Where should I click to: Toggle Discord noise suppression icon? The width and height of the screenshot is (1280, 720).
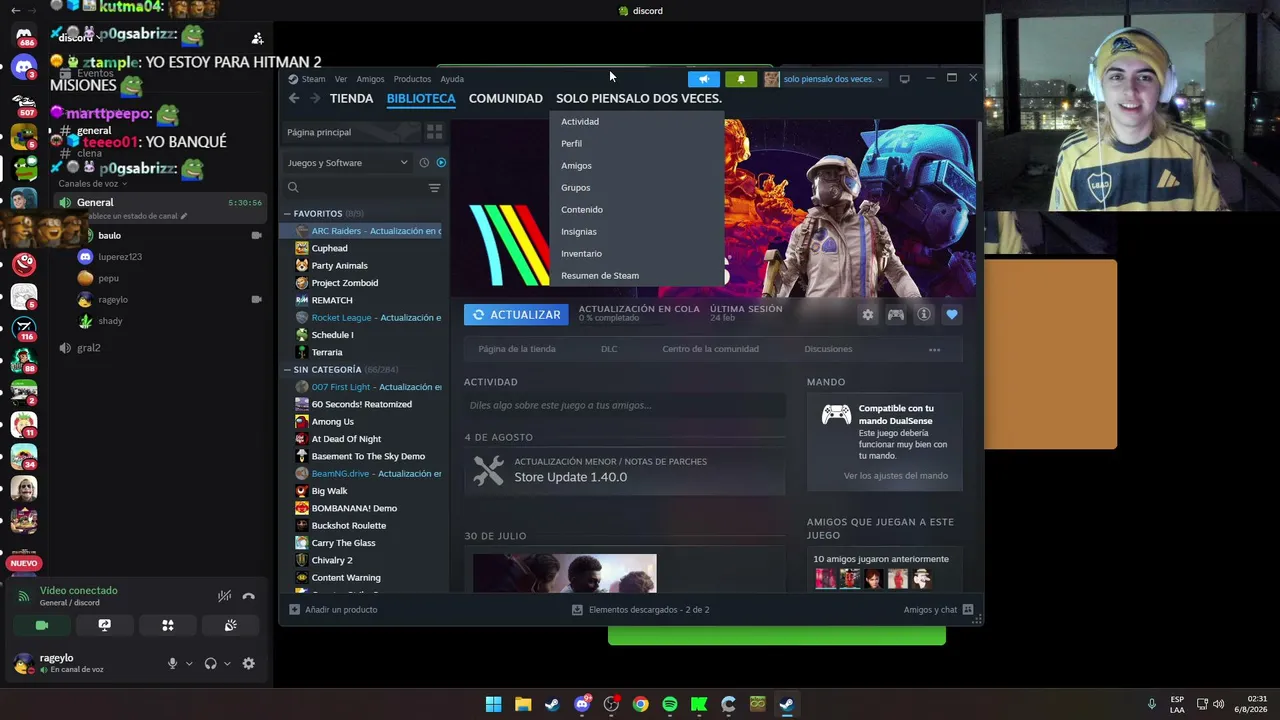[225, 596]
